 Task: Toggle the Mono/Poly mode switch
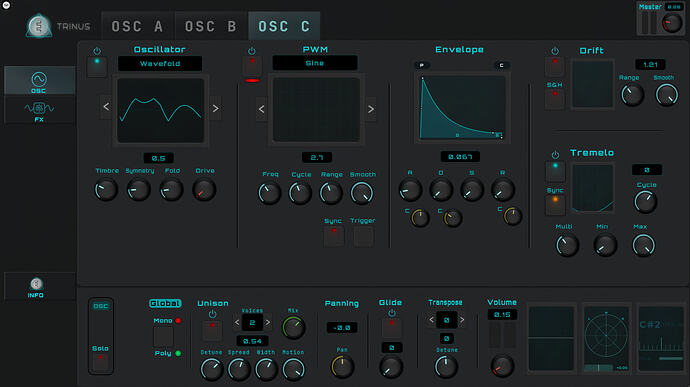[163, 337]
